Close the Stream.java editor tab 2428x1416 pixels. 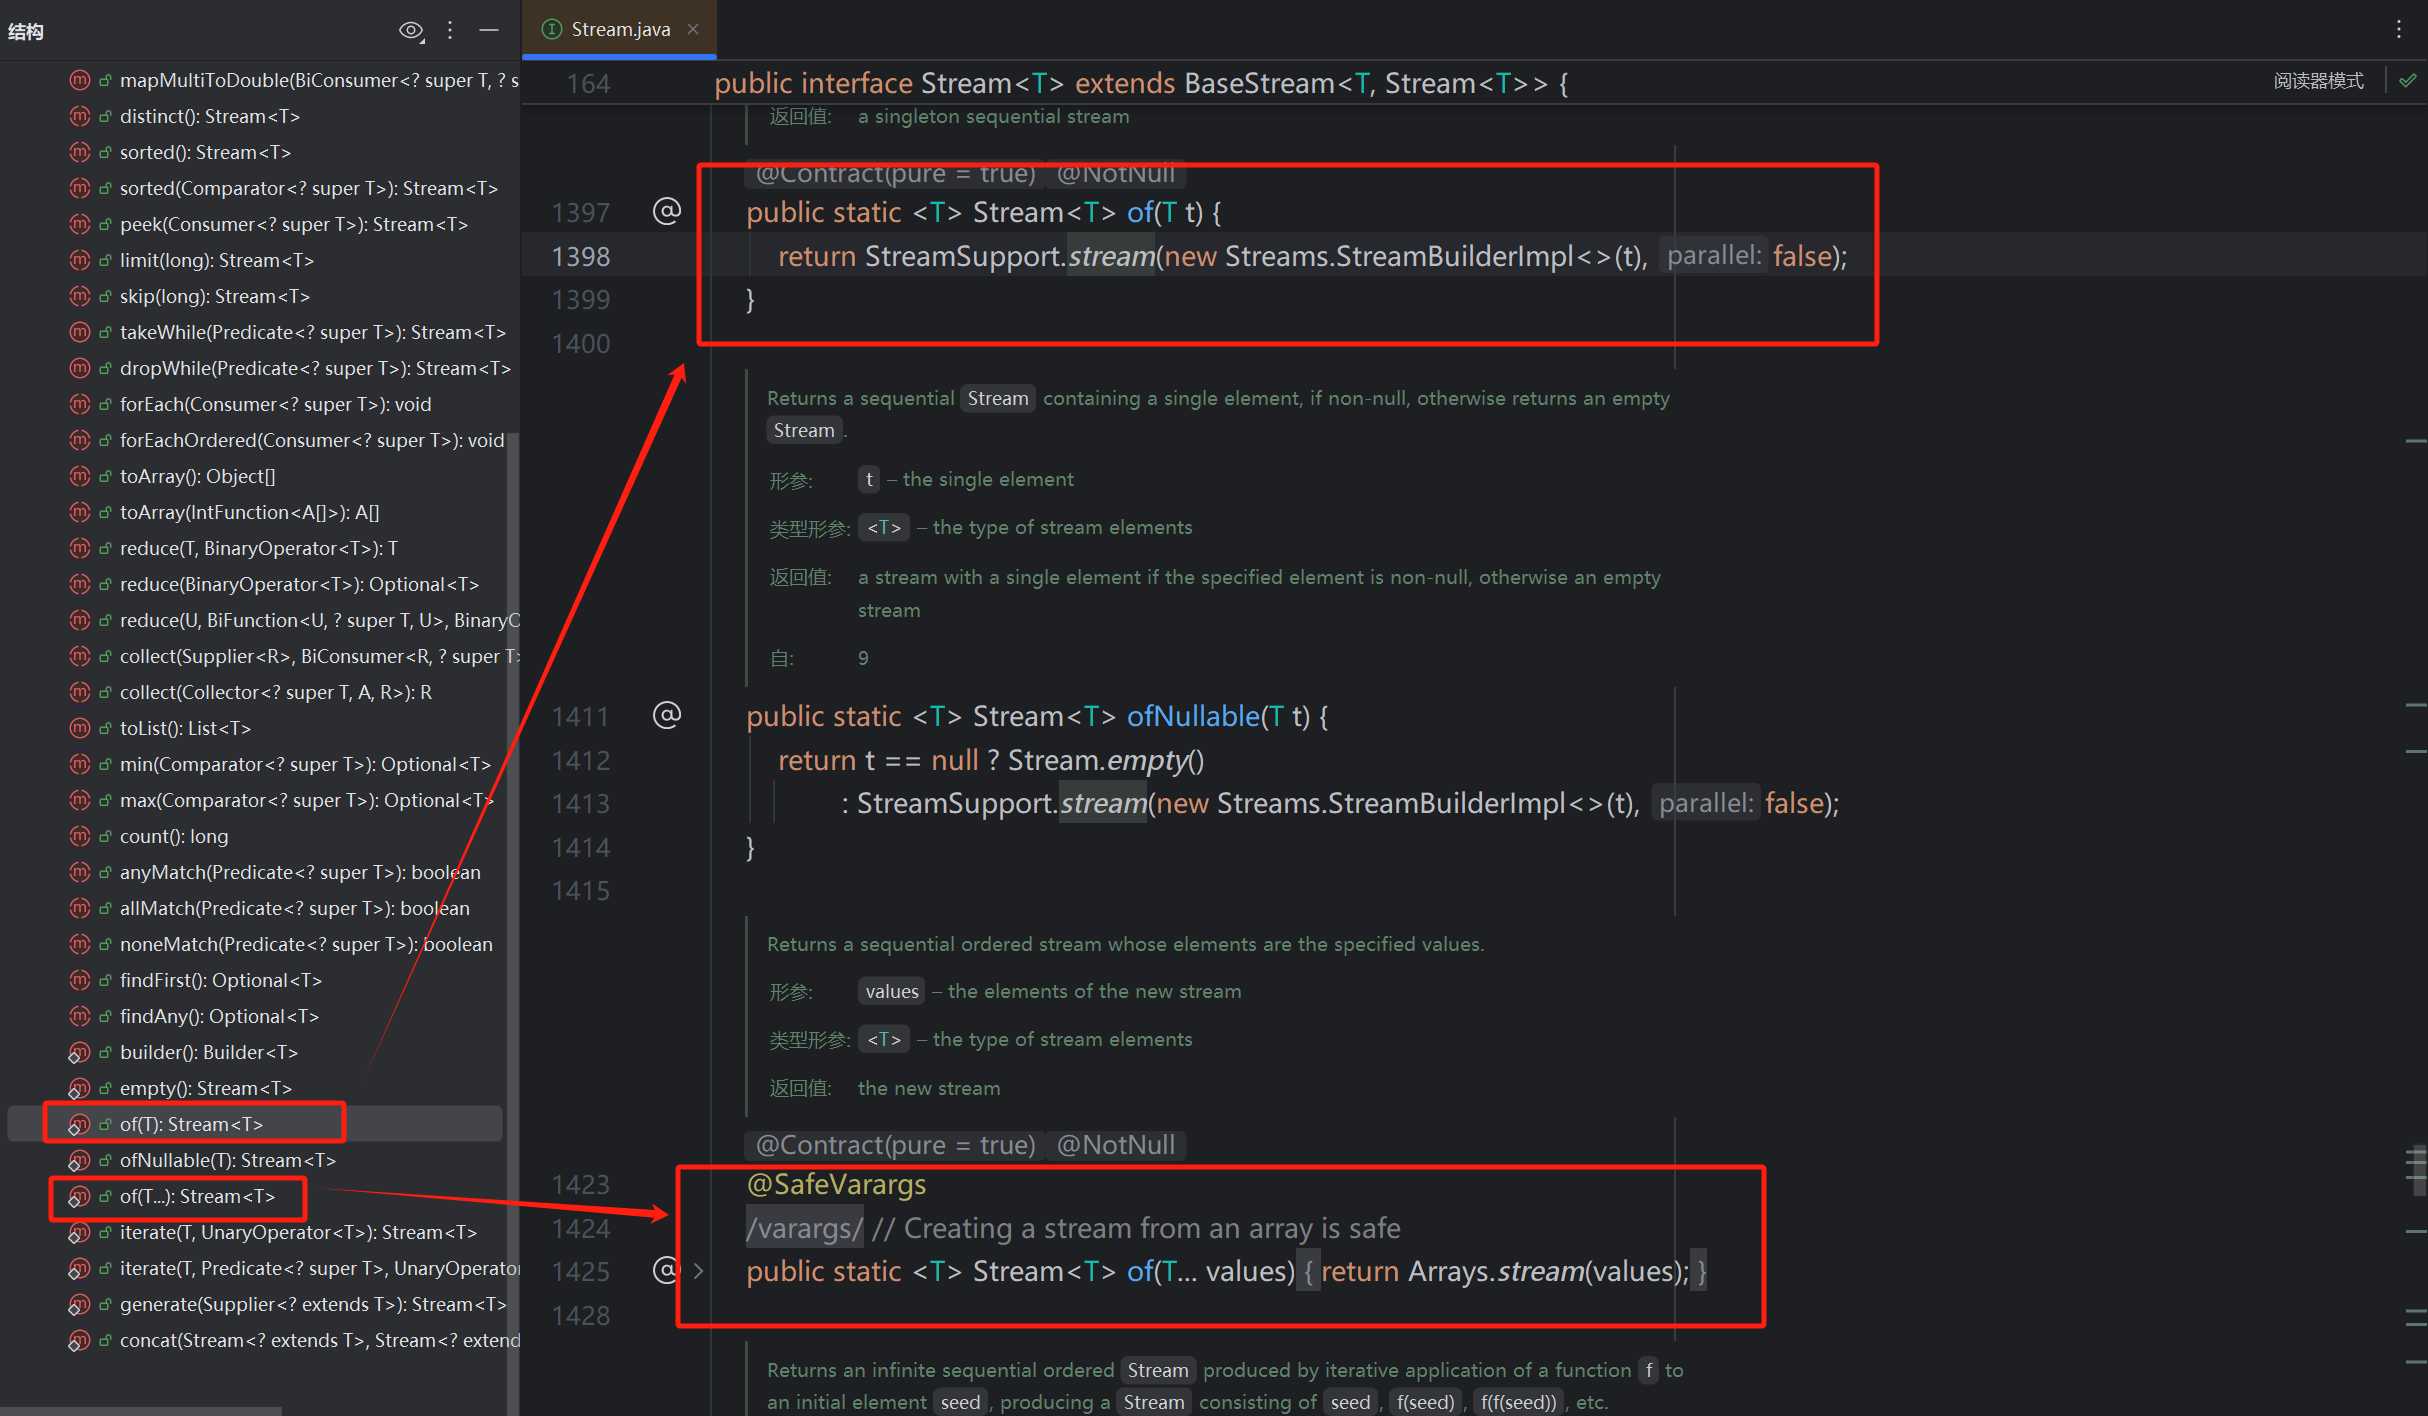pyautogui.click(x=693, y=30)
